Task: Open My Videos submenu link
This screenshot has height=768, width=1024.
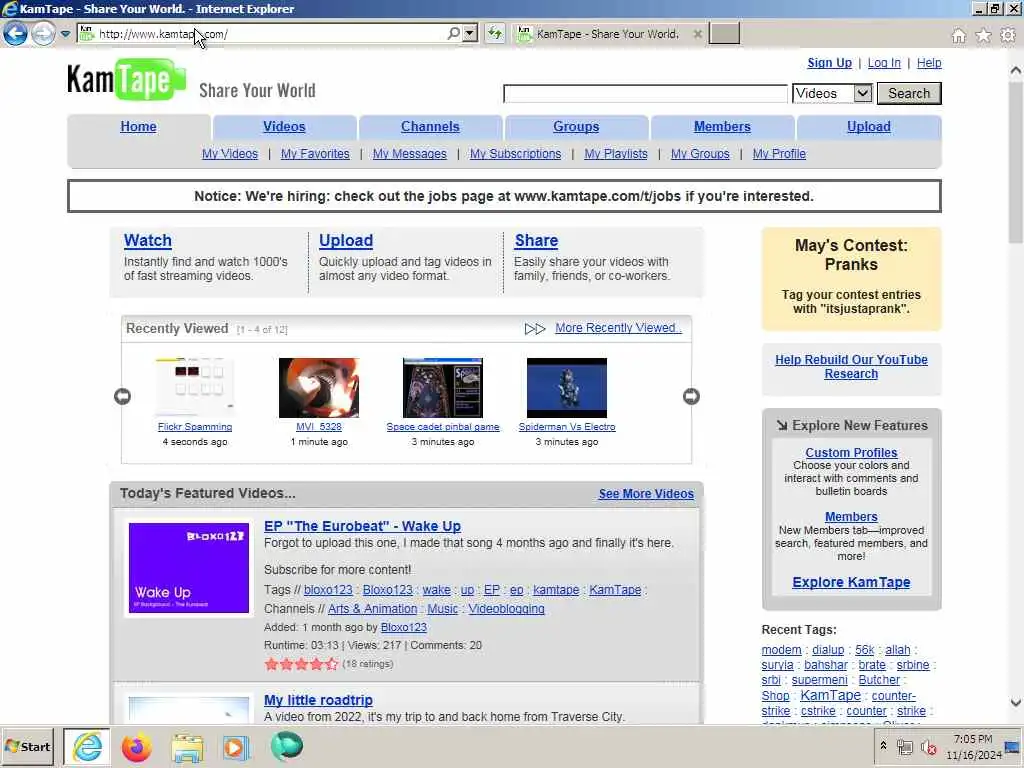Action: pyautogui.click(x=230, y=153)
